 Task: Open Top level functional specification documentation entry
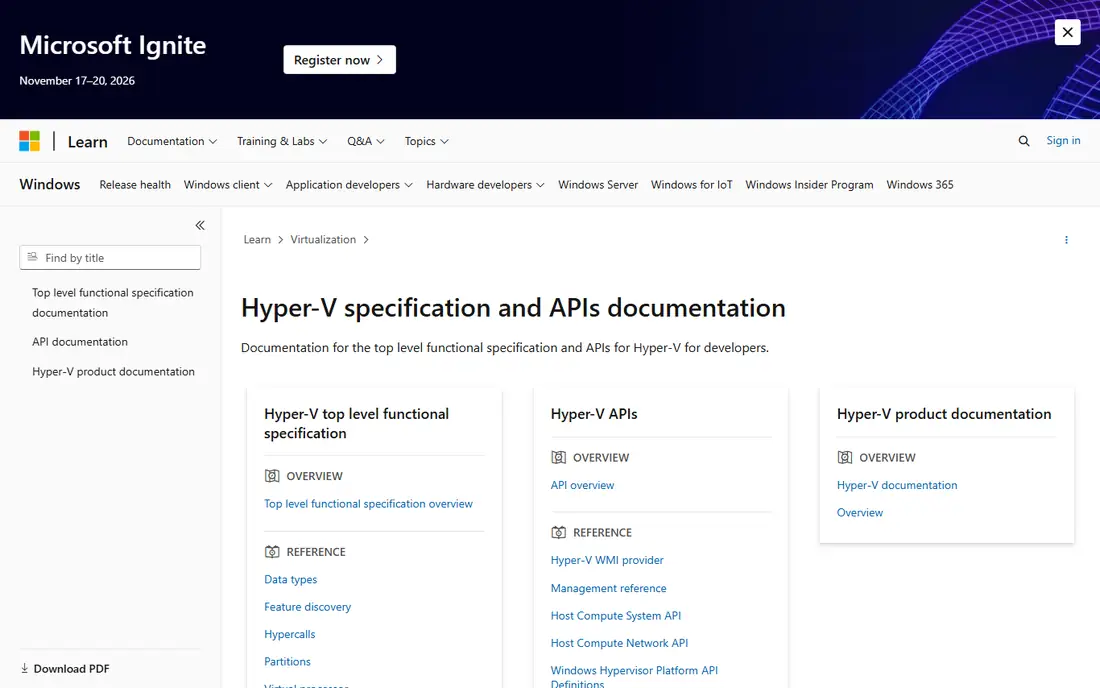click(x=113, y=302)
